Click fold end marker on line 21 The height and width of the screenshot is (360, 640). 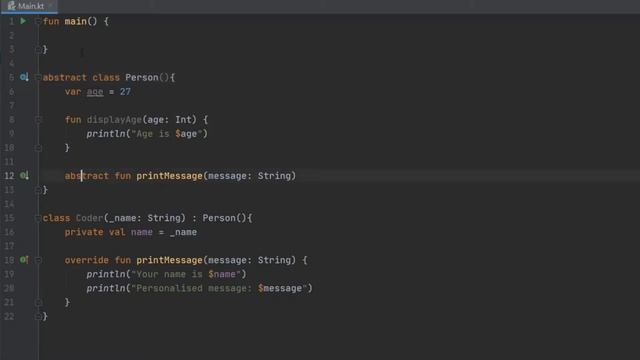click(38, 302)
